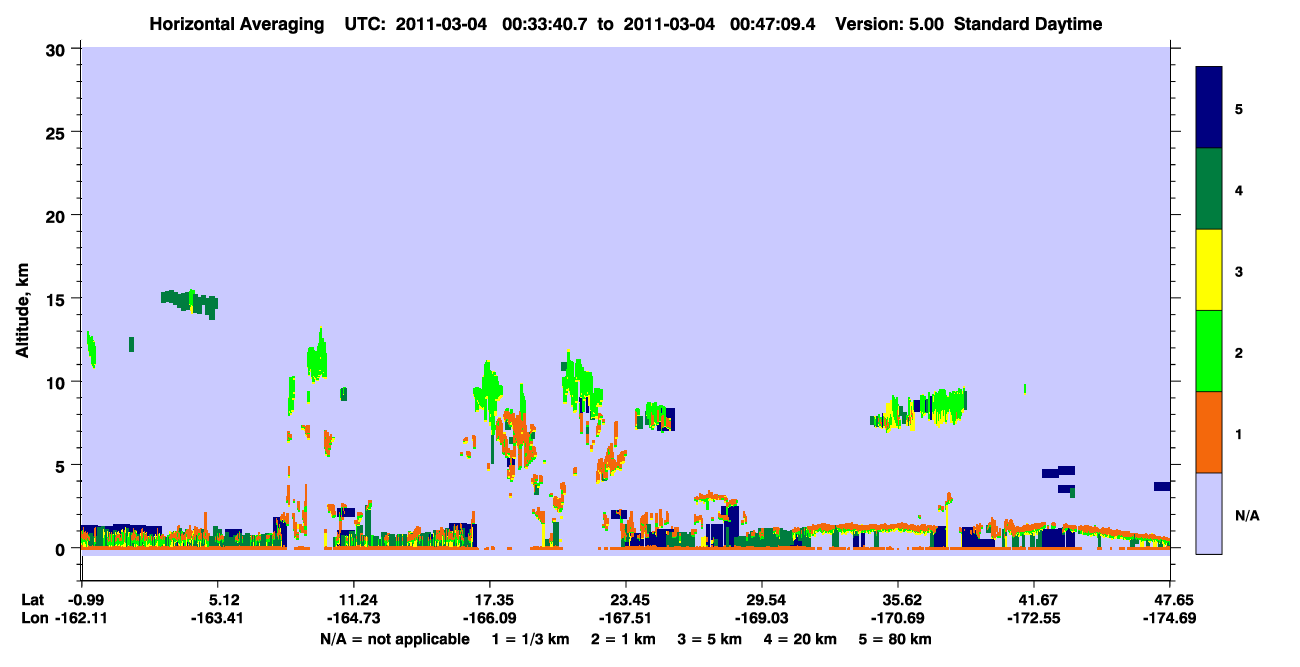Click the 'Lon' row label
This screenshot has height=667, width=1300.
point(34,619)
